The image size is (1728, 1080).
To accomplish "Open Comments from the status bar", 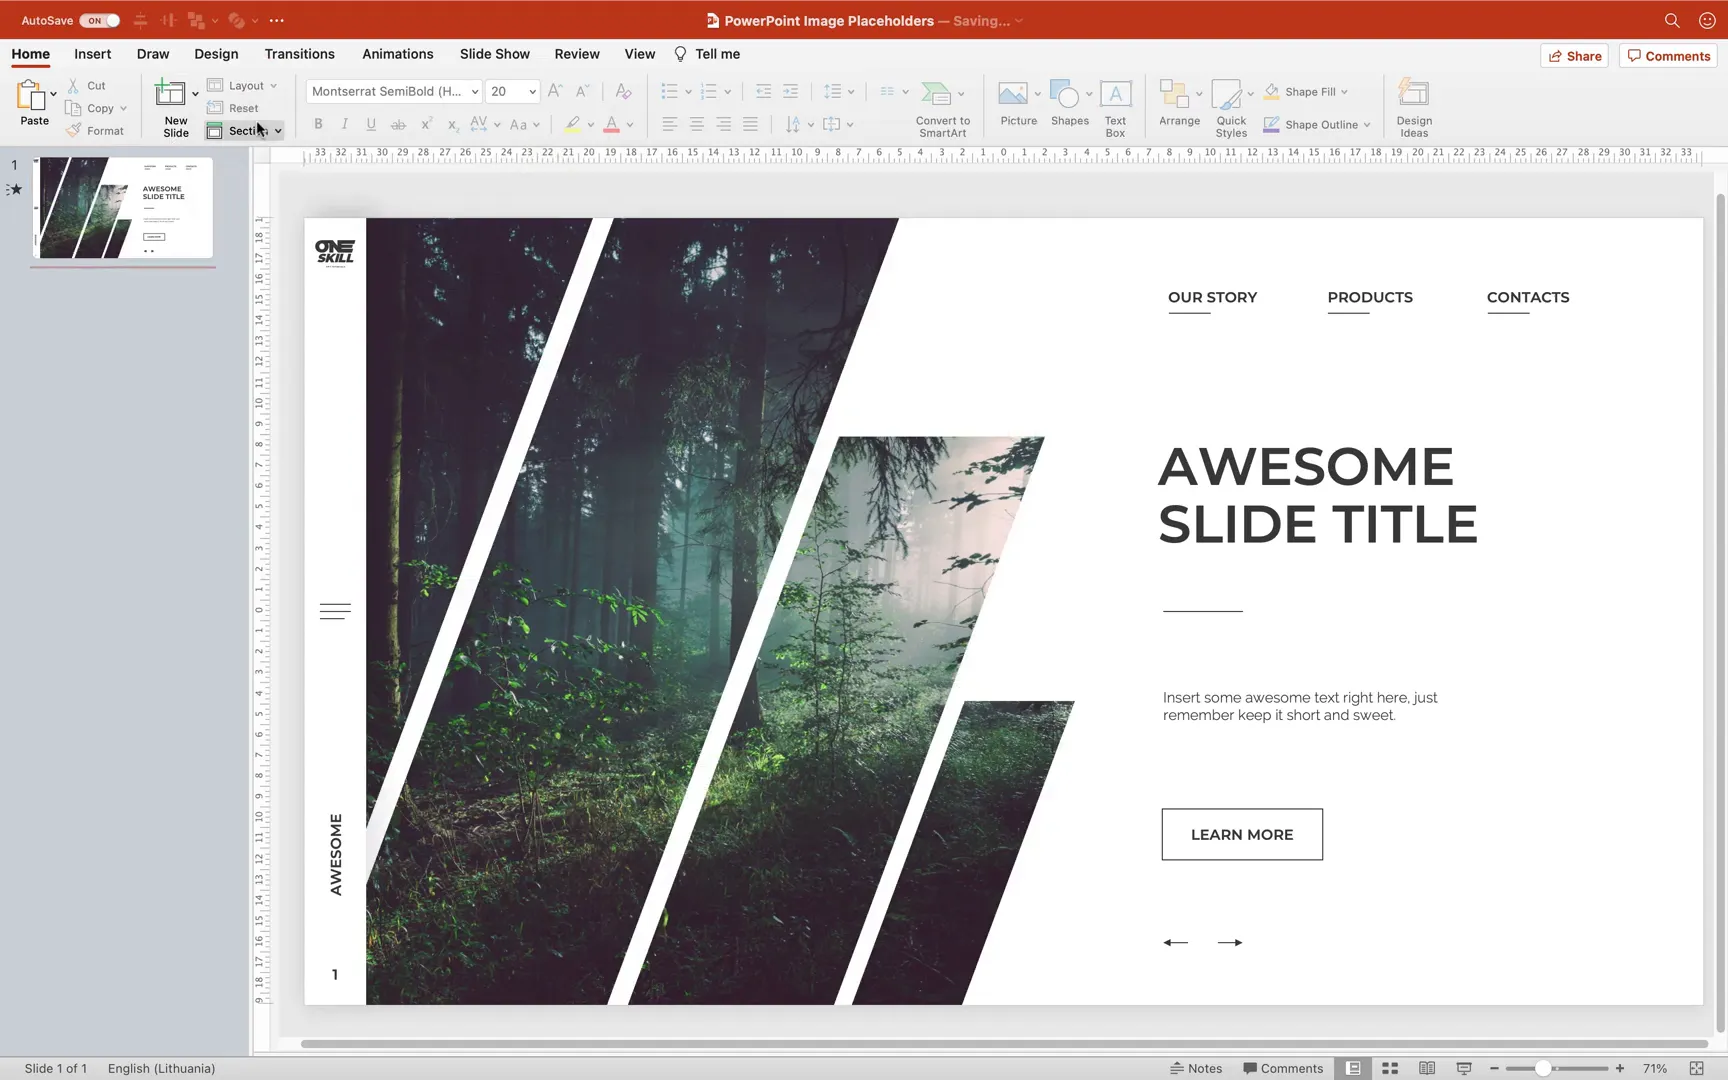I will click(x=1283, y=1068).
